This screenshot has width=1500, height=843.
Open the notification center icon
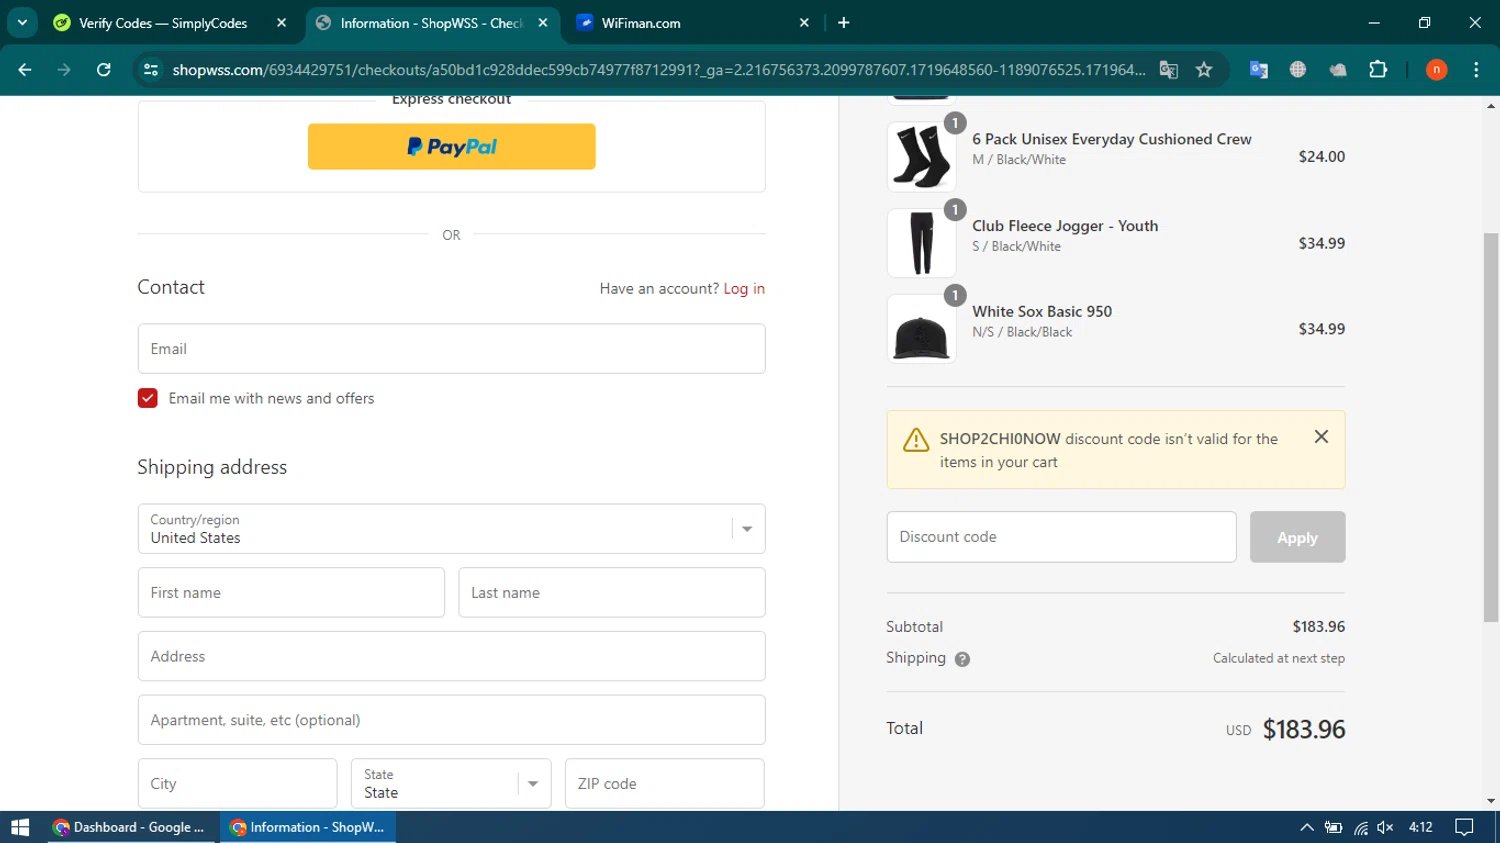pos(1464,827)
